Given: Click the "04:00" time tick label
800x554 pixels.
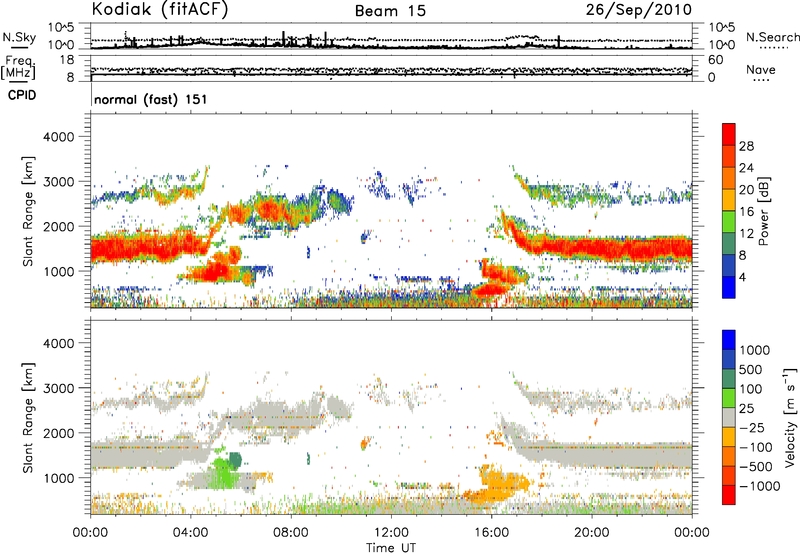Looking at the screenshot, I should (191, 533).
